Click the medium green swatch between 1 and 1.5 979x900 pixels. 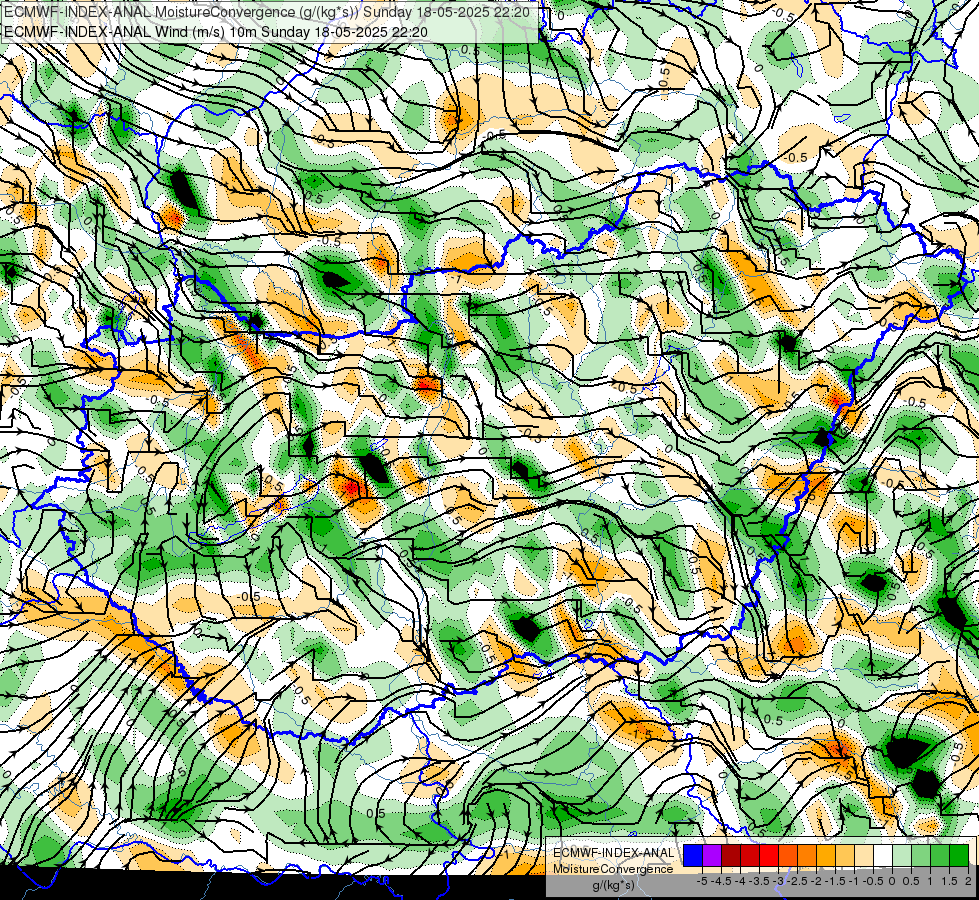tap(940, 855)
